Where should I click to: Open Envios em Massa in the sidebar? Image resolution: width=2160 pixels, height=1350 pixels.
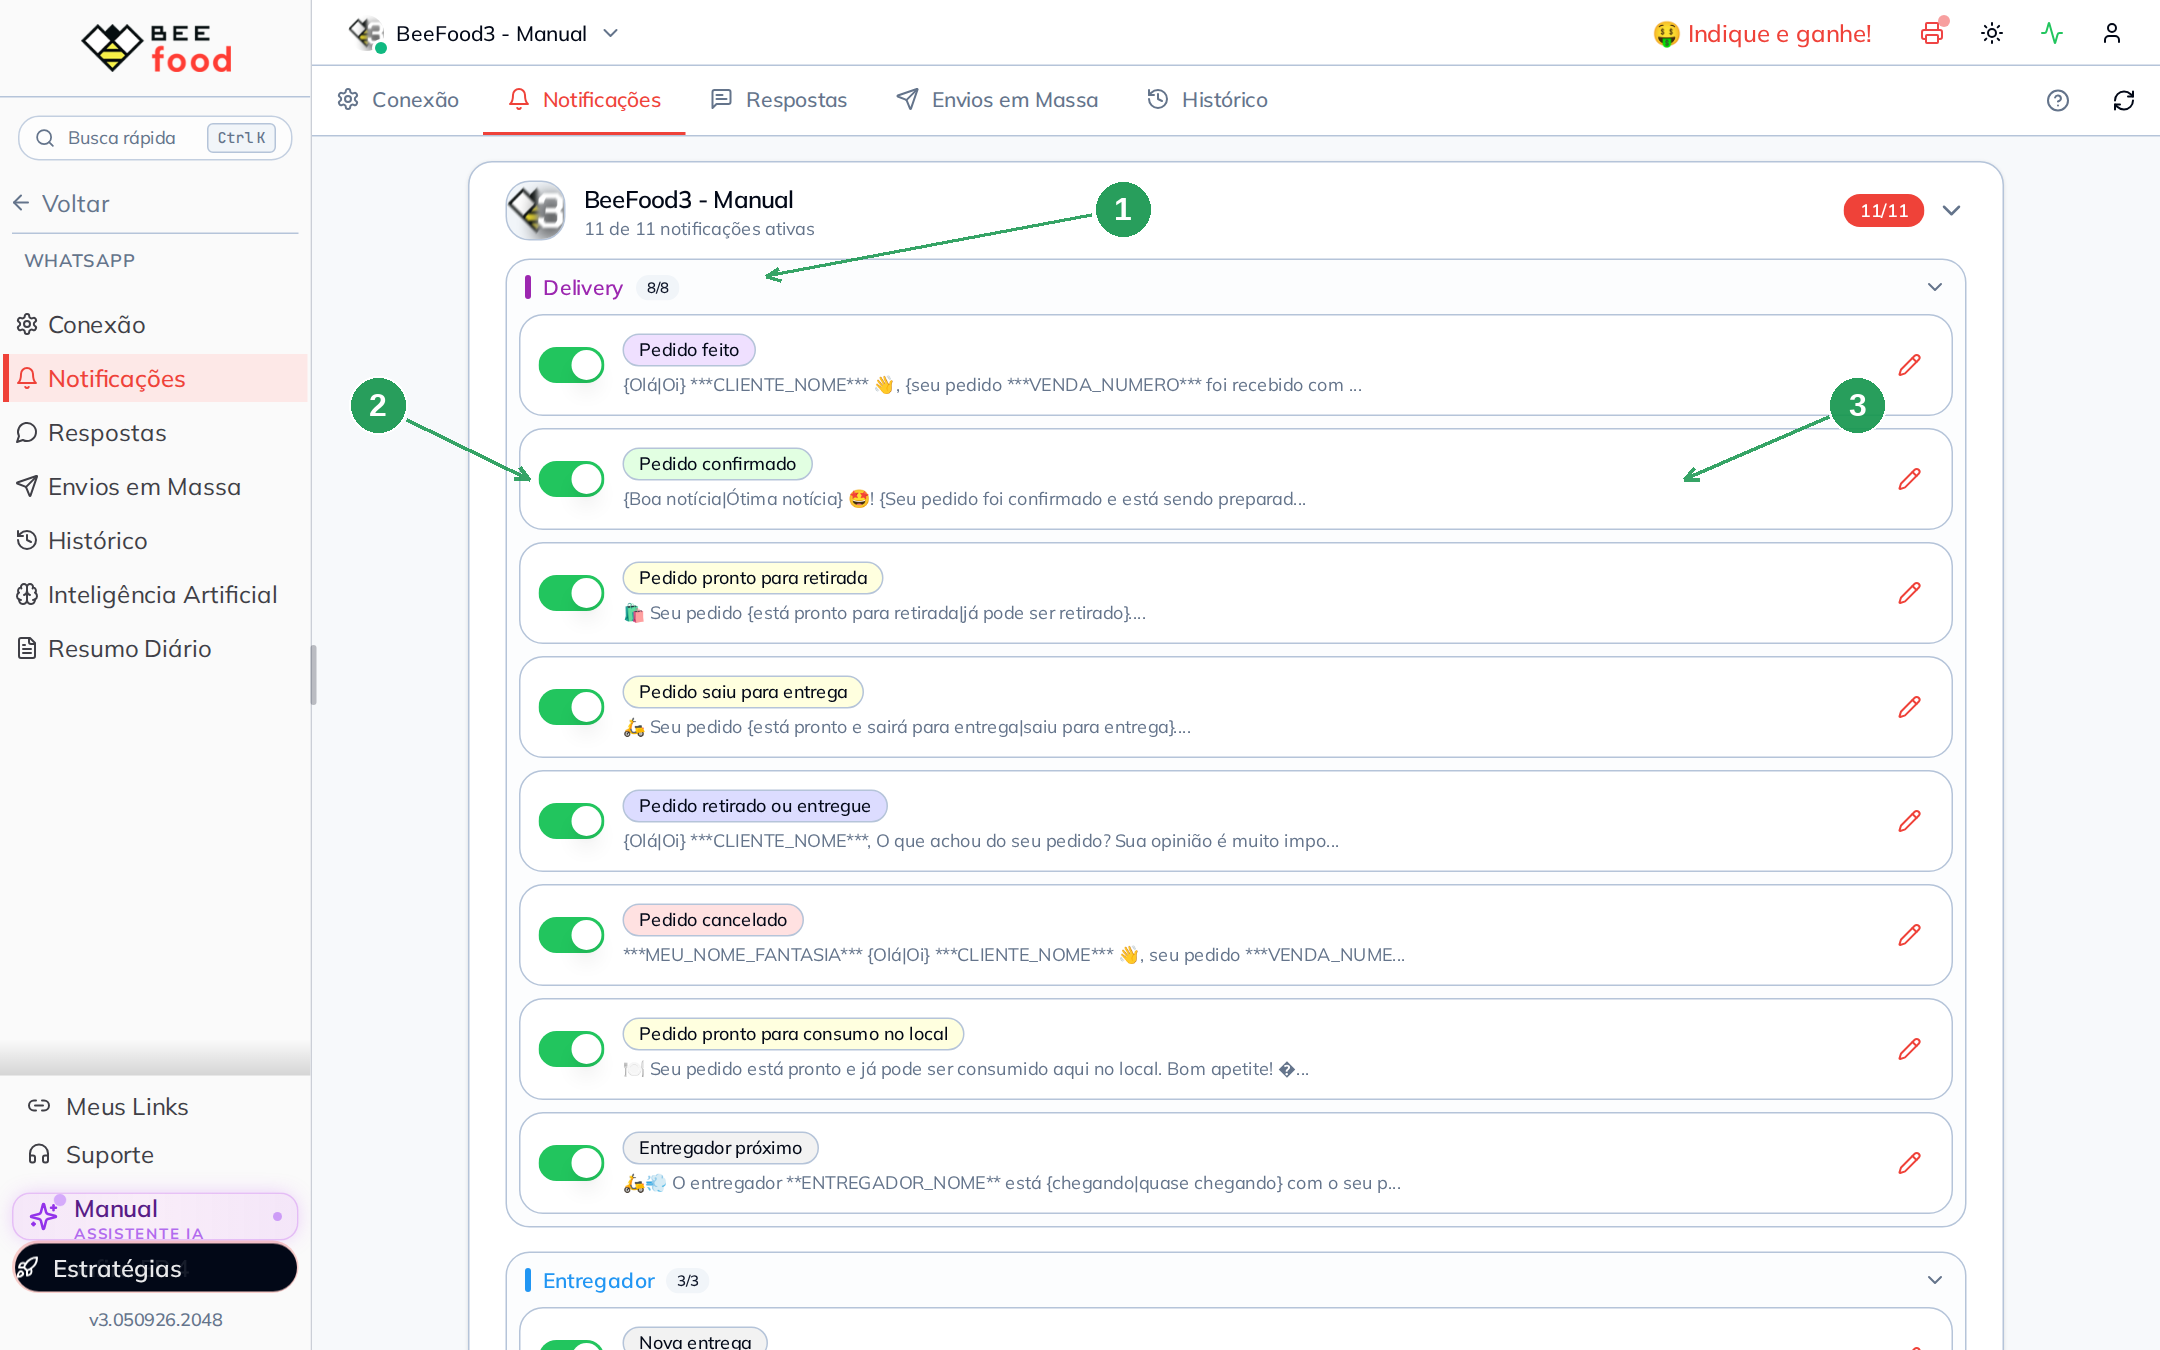coord(155,487)
